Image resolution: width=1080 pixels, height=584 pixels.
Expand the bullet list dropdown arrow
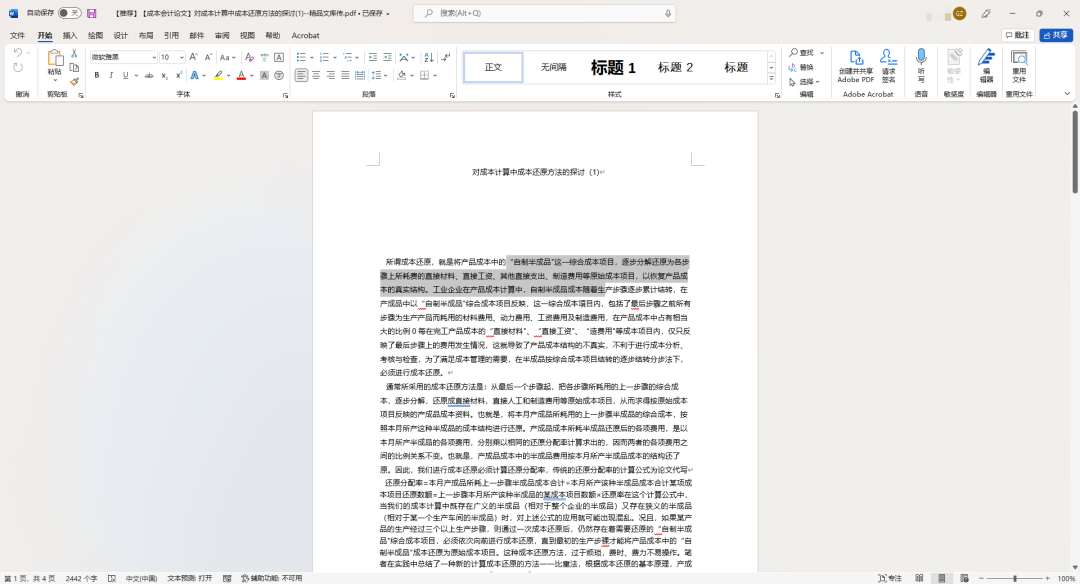pyautogui.click(x=312, y=57)
